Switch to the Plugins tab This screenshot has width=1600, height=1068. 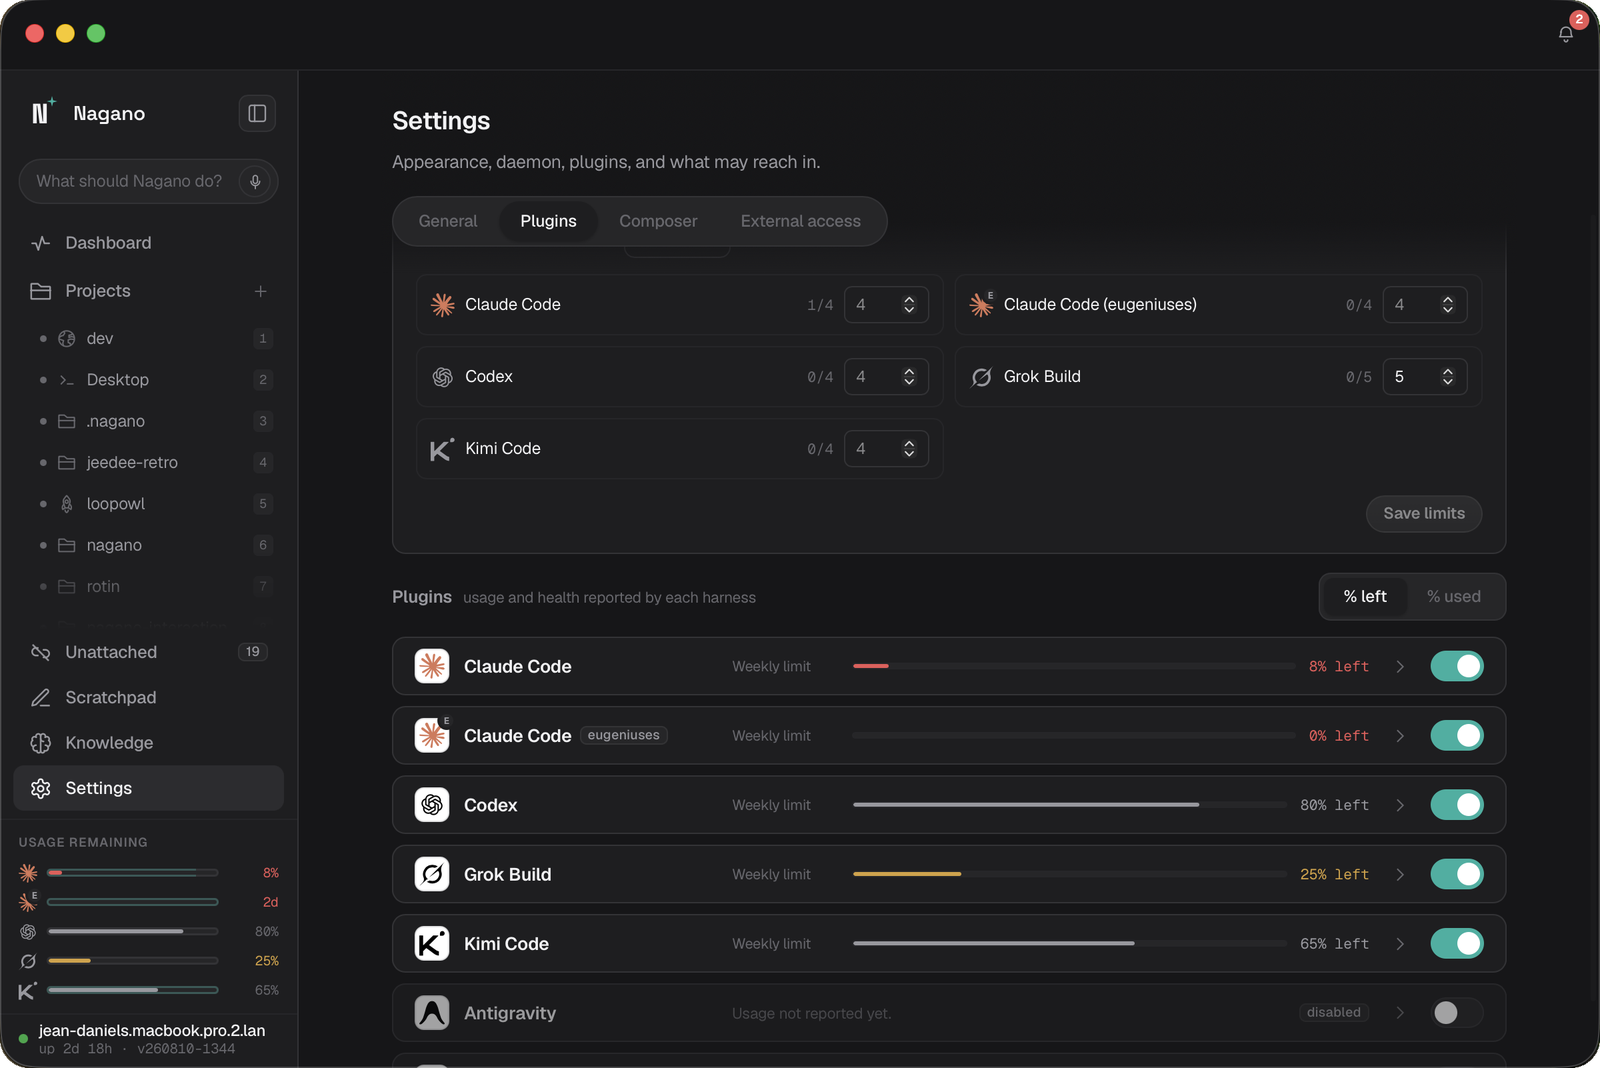[548, 221]
